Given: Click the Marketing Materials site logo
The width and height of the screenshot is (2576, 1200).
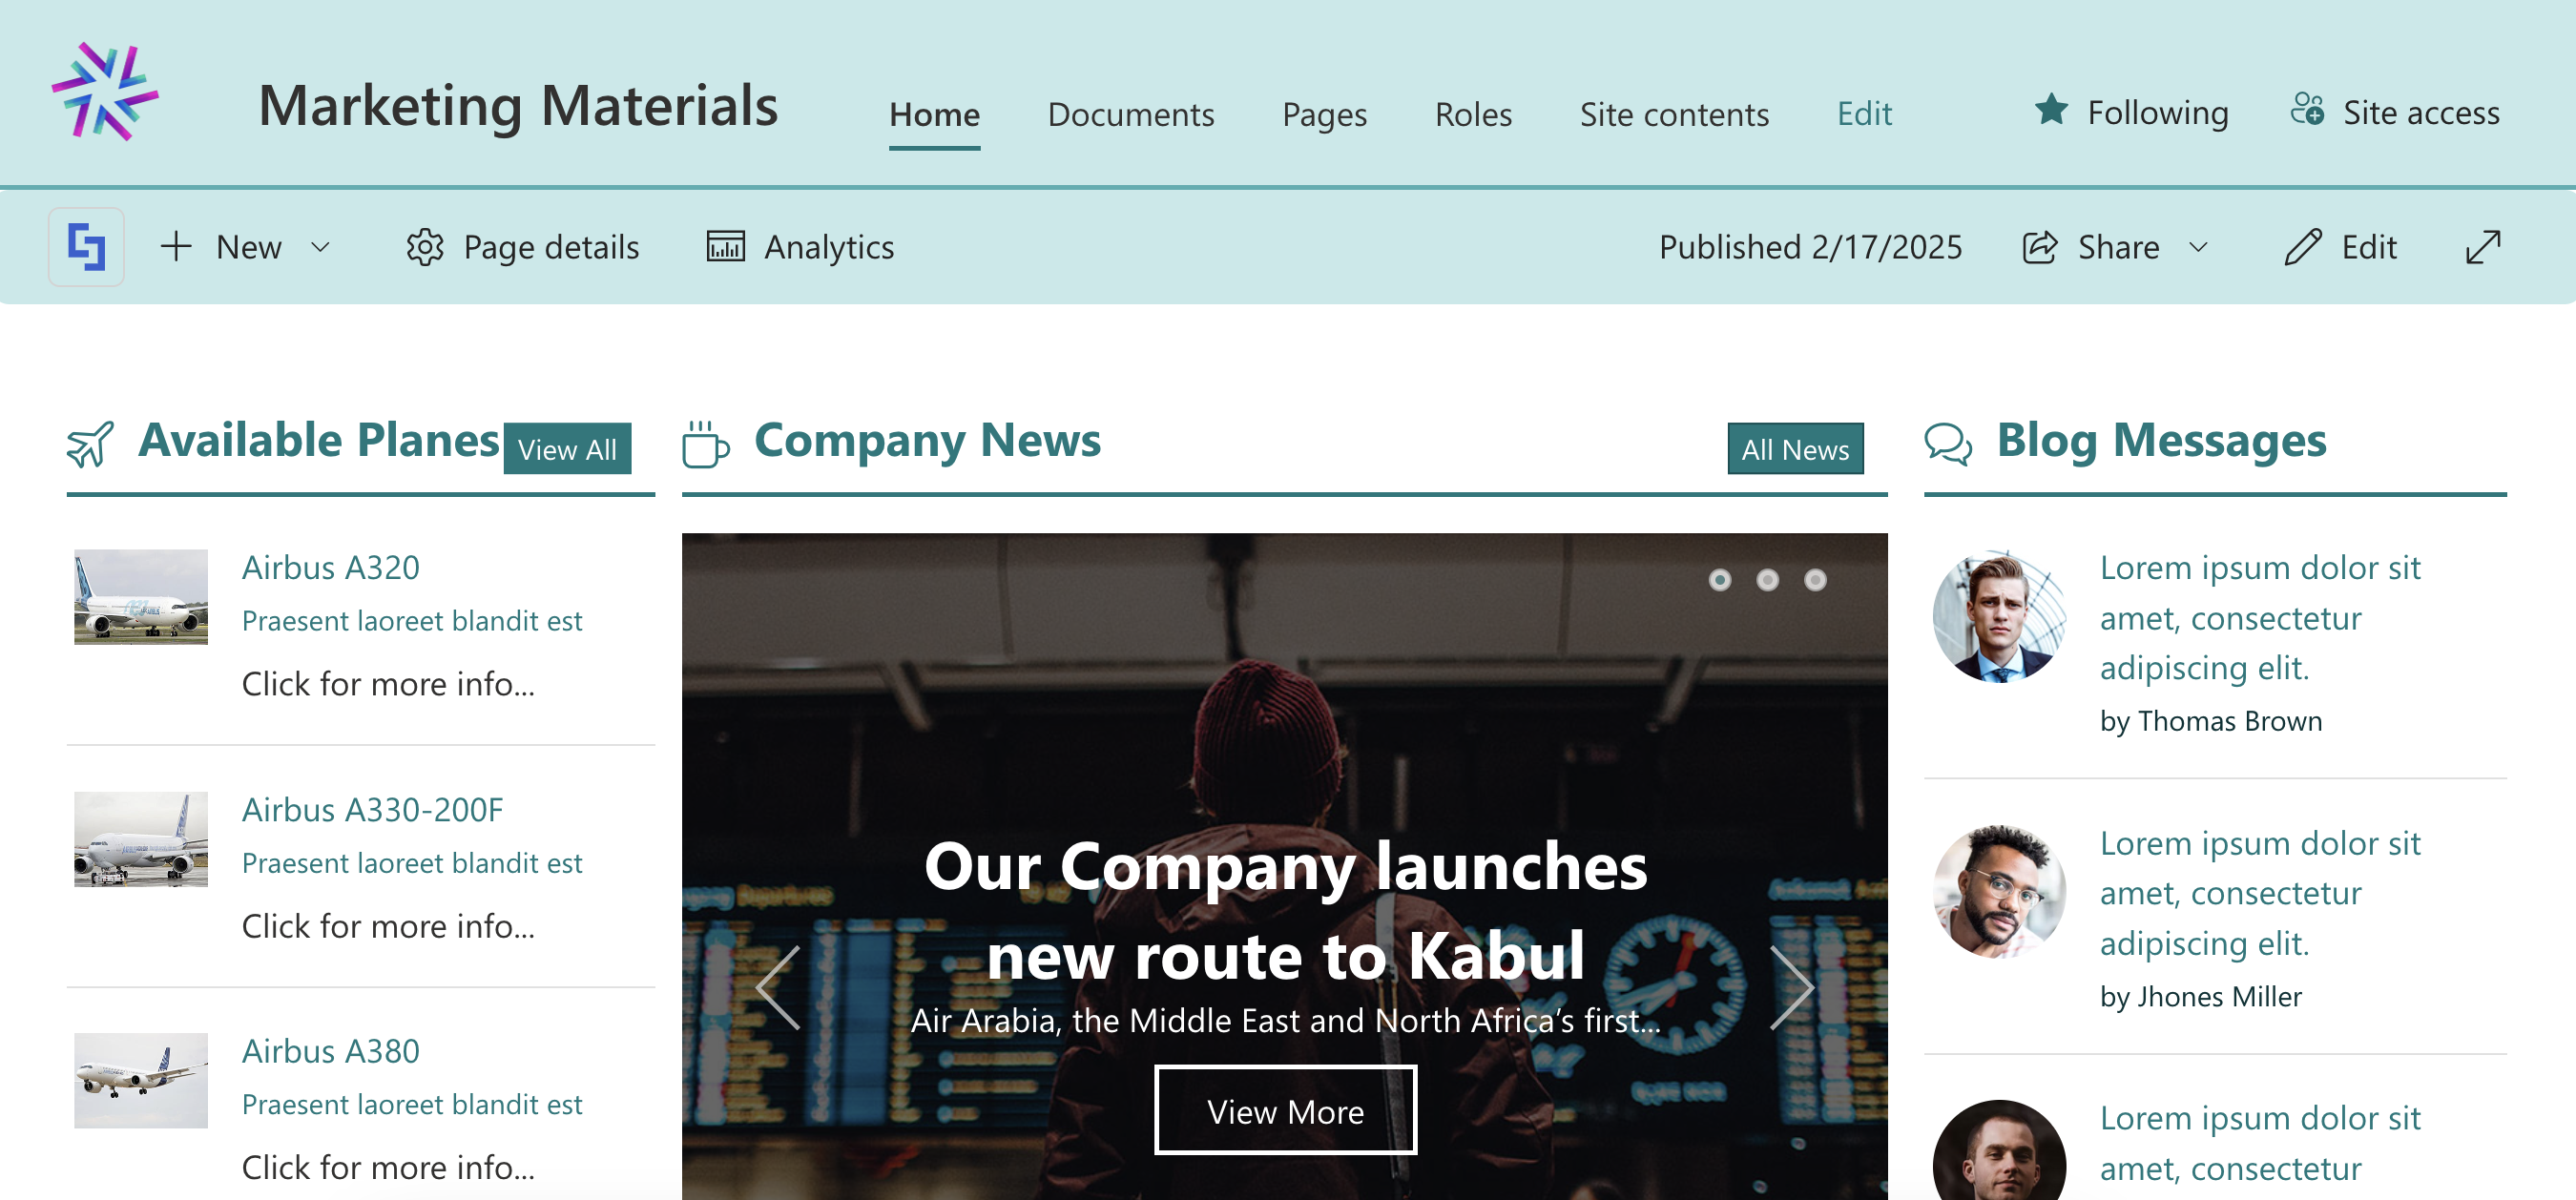Looking at the screenshot, I should (x=105, y=91).
